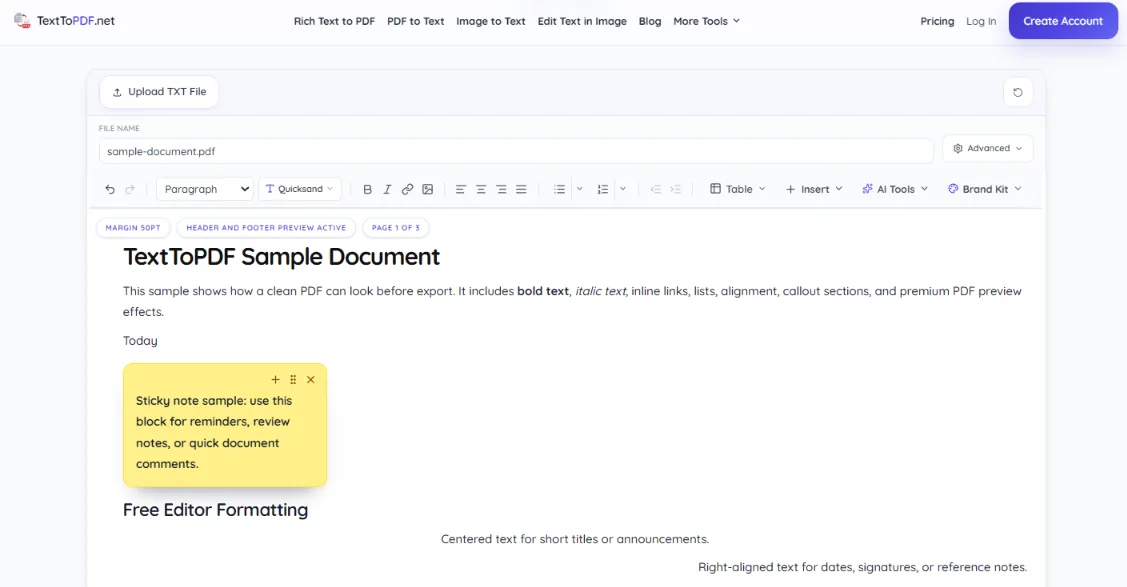Click the sticky note drag handle icon
1127x587 pixels.
click(x=293, y=379)
